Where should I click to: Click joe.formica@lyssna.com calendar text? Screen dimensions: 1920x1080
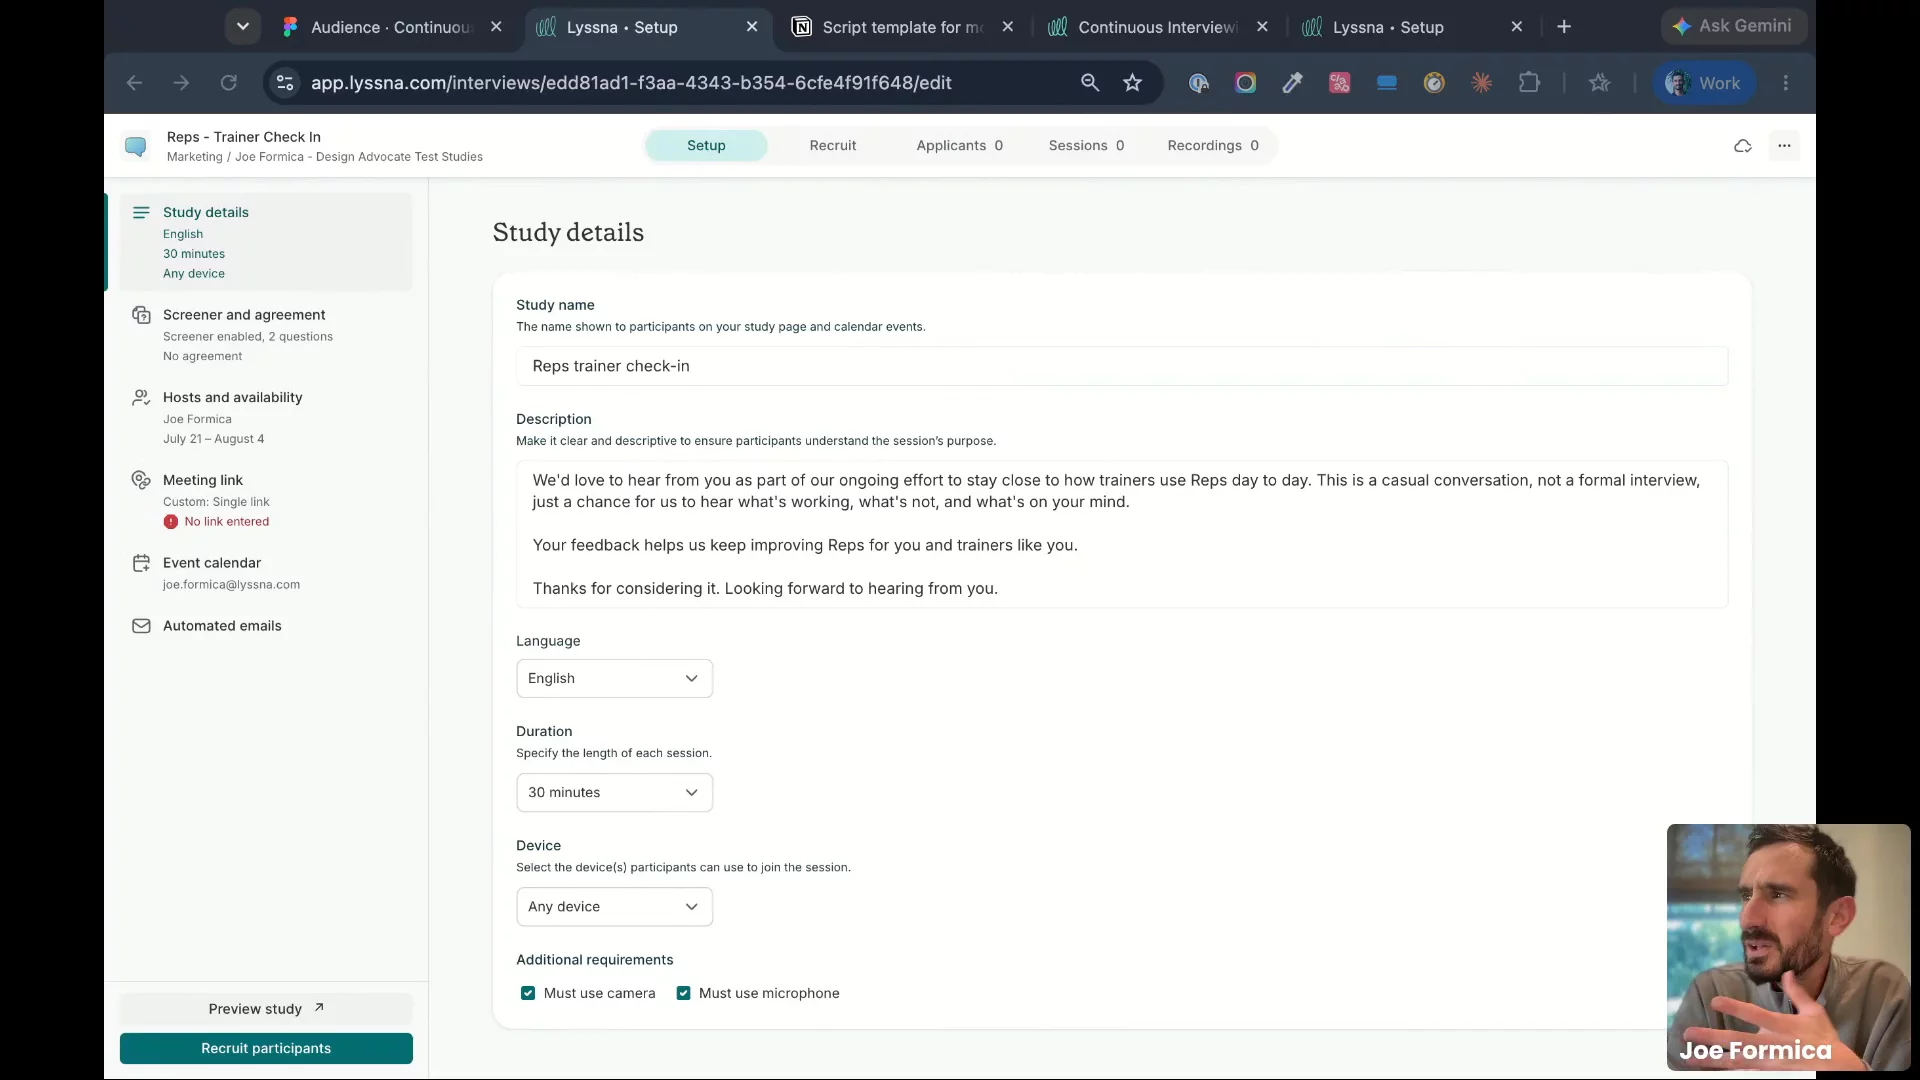231,585
